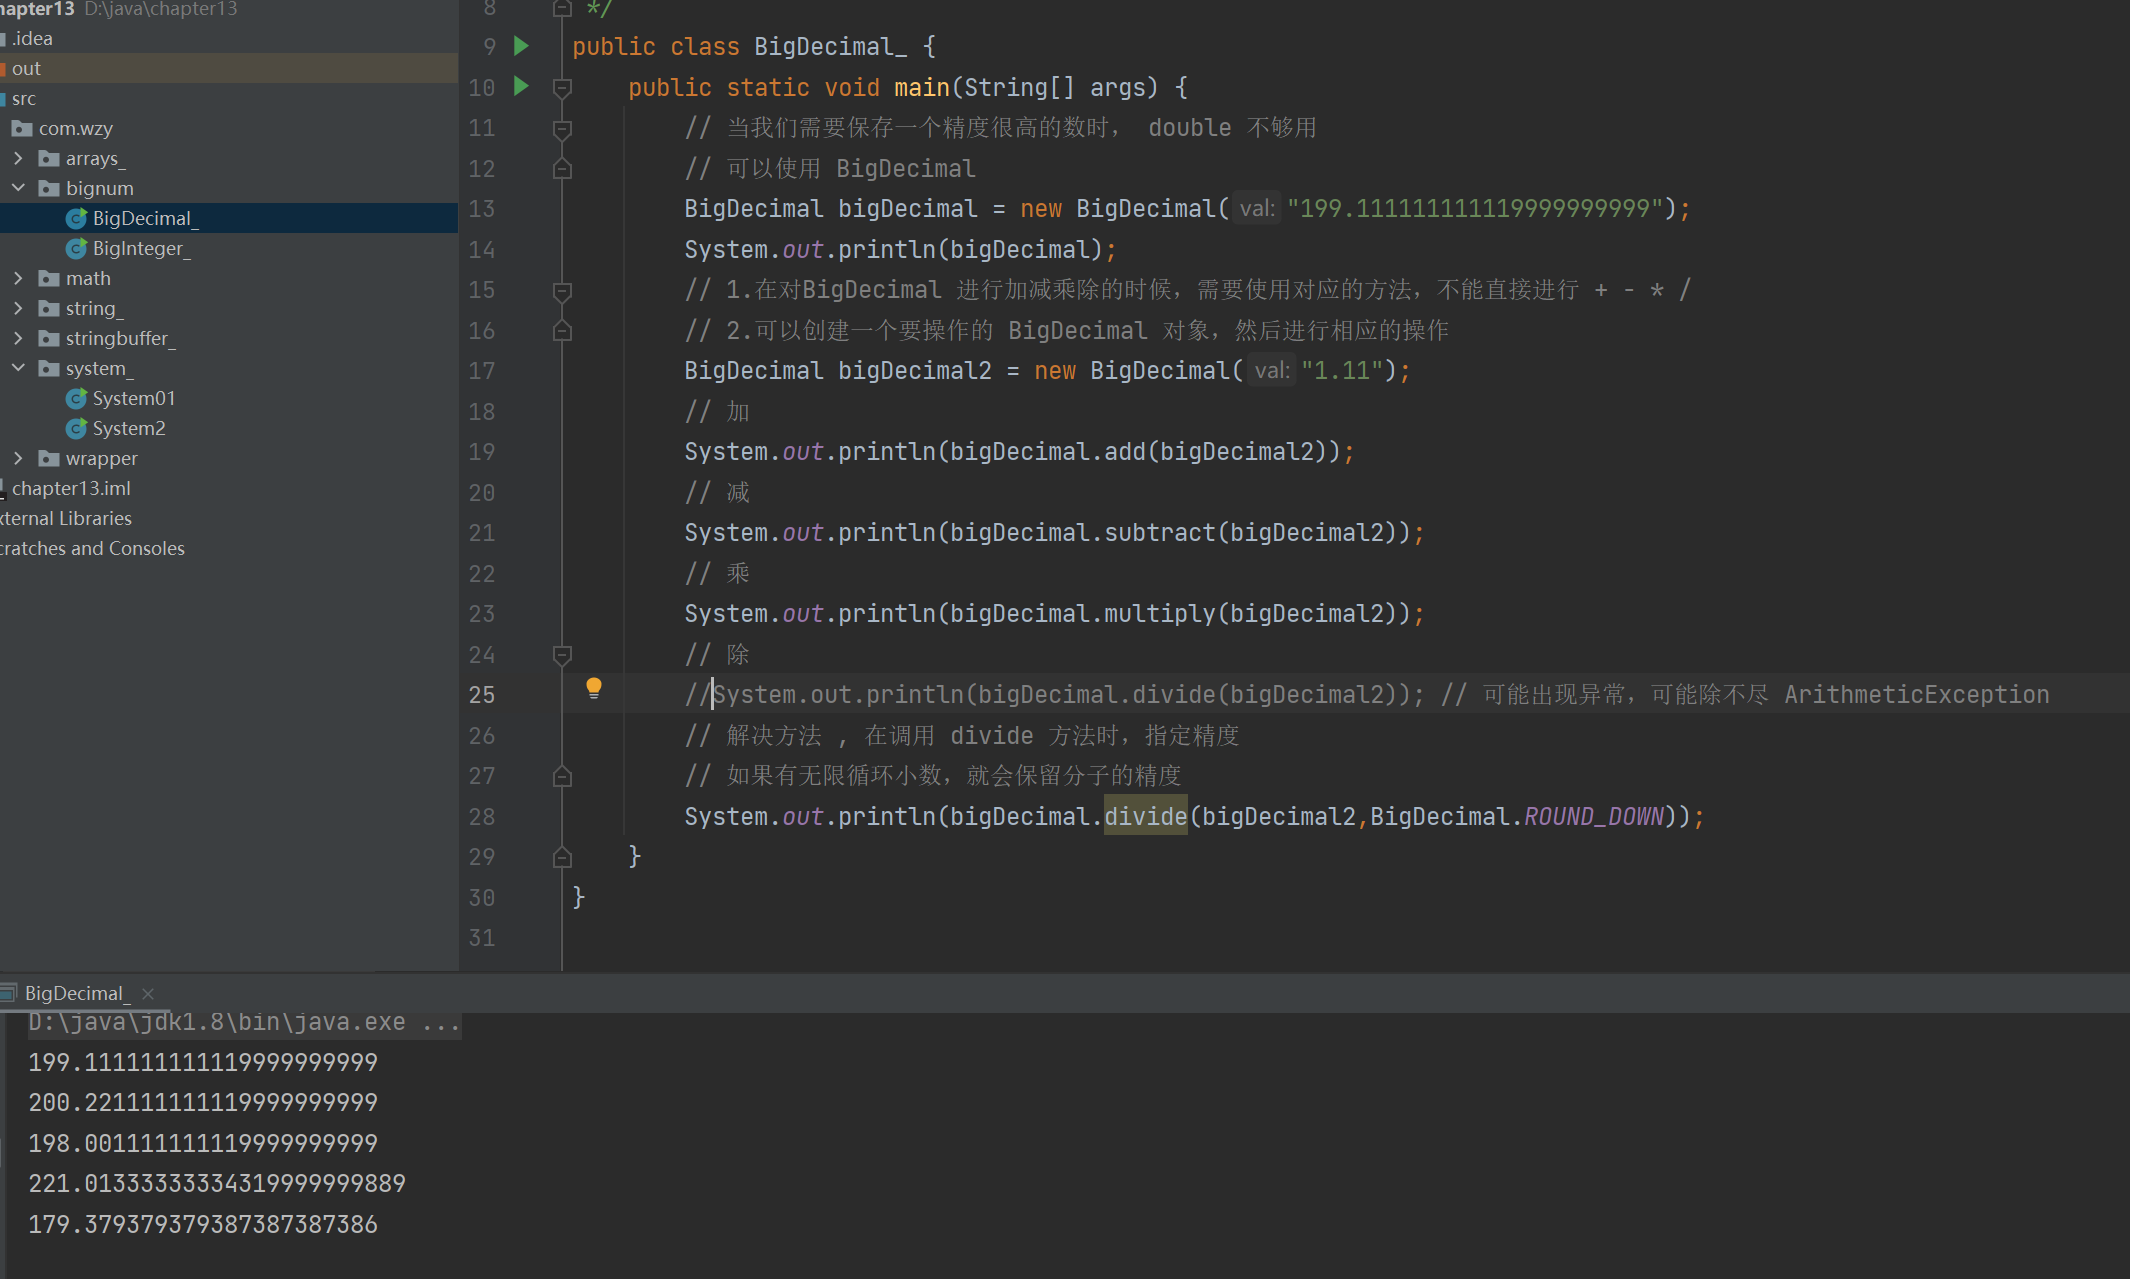Toggle code fold marker at line 10
2130x1279 pixels.
562,88
